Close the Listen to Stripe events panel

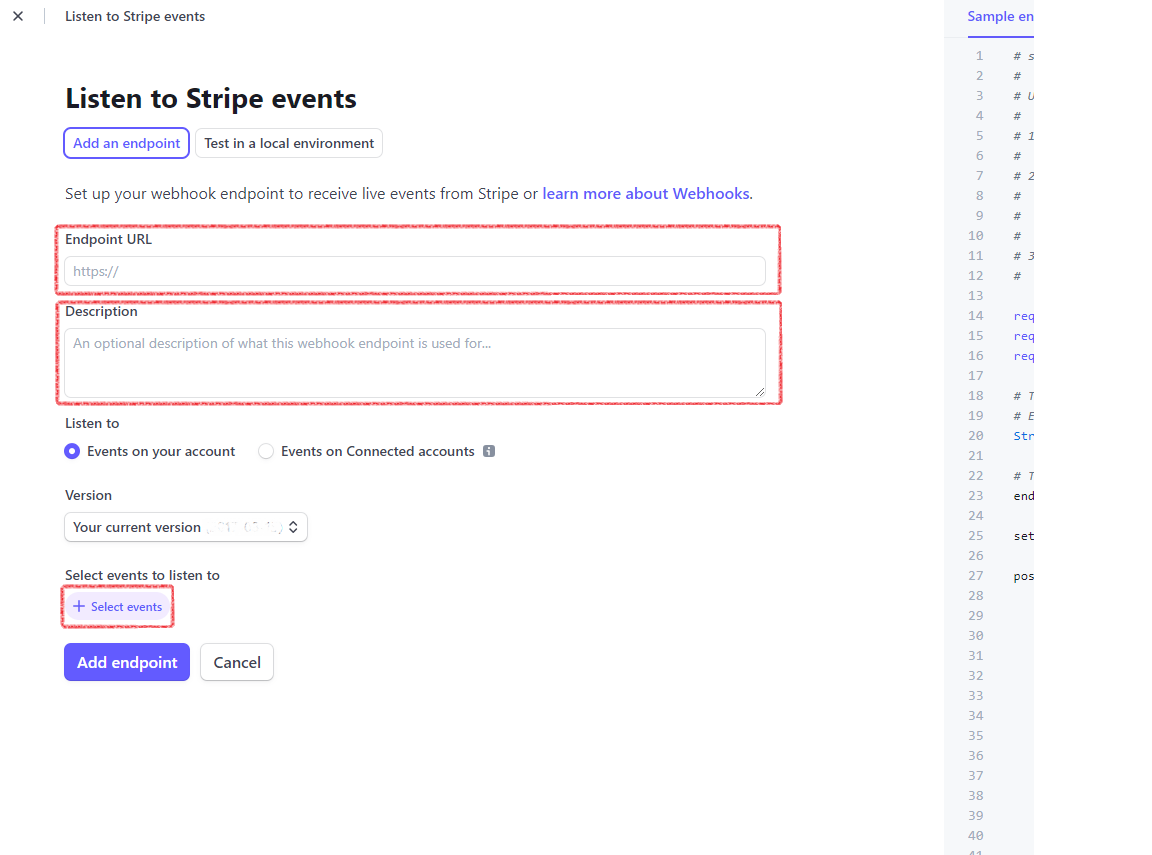(x=18, y=16)
